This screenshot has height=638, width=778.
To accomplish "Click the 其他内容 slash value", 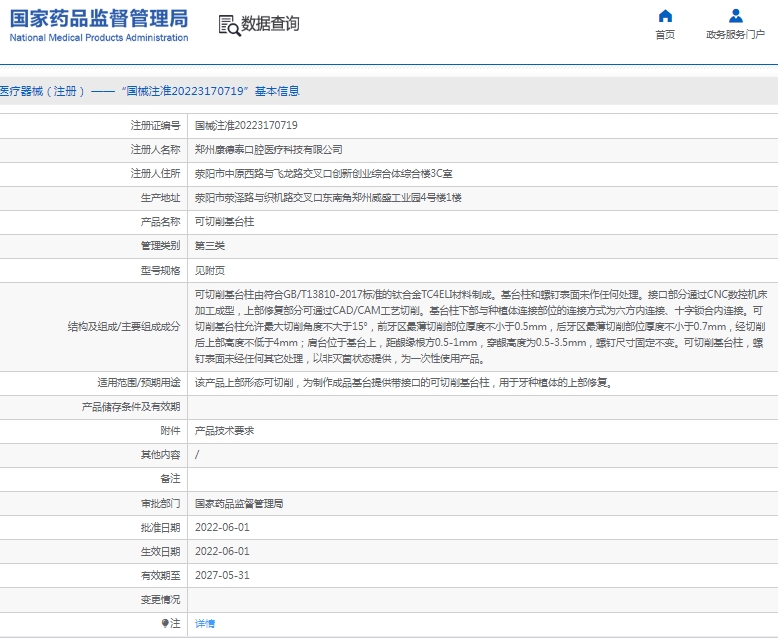I will coord(197,454).
